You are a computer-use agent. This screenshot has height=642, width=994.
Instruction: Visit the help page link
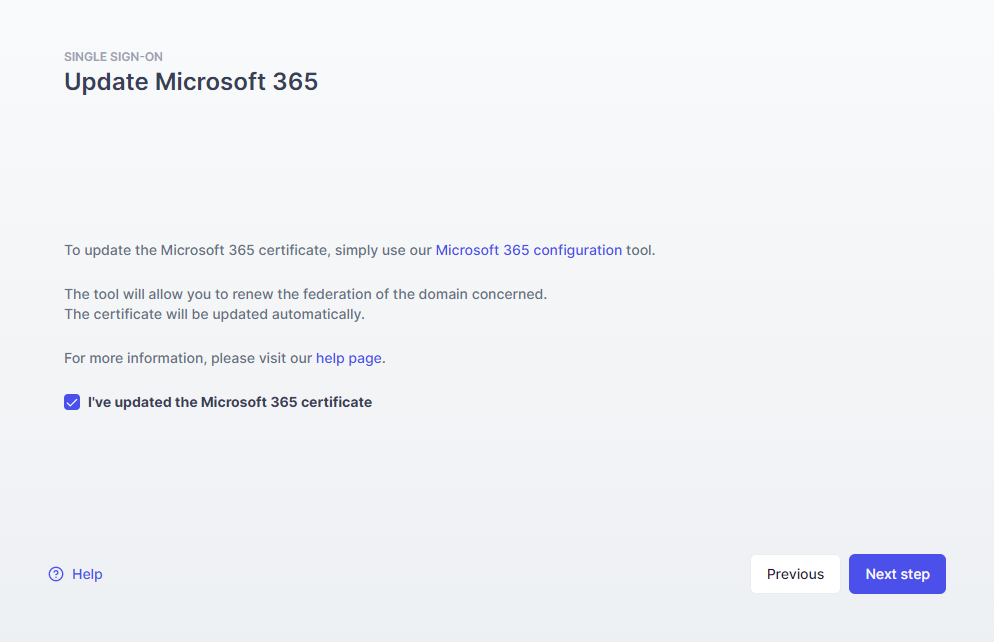[349, 357]
